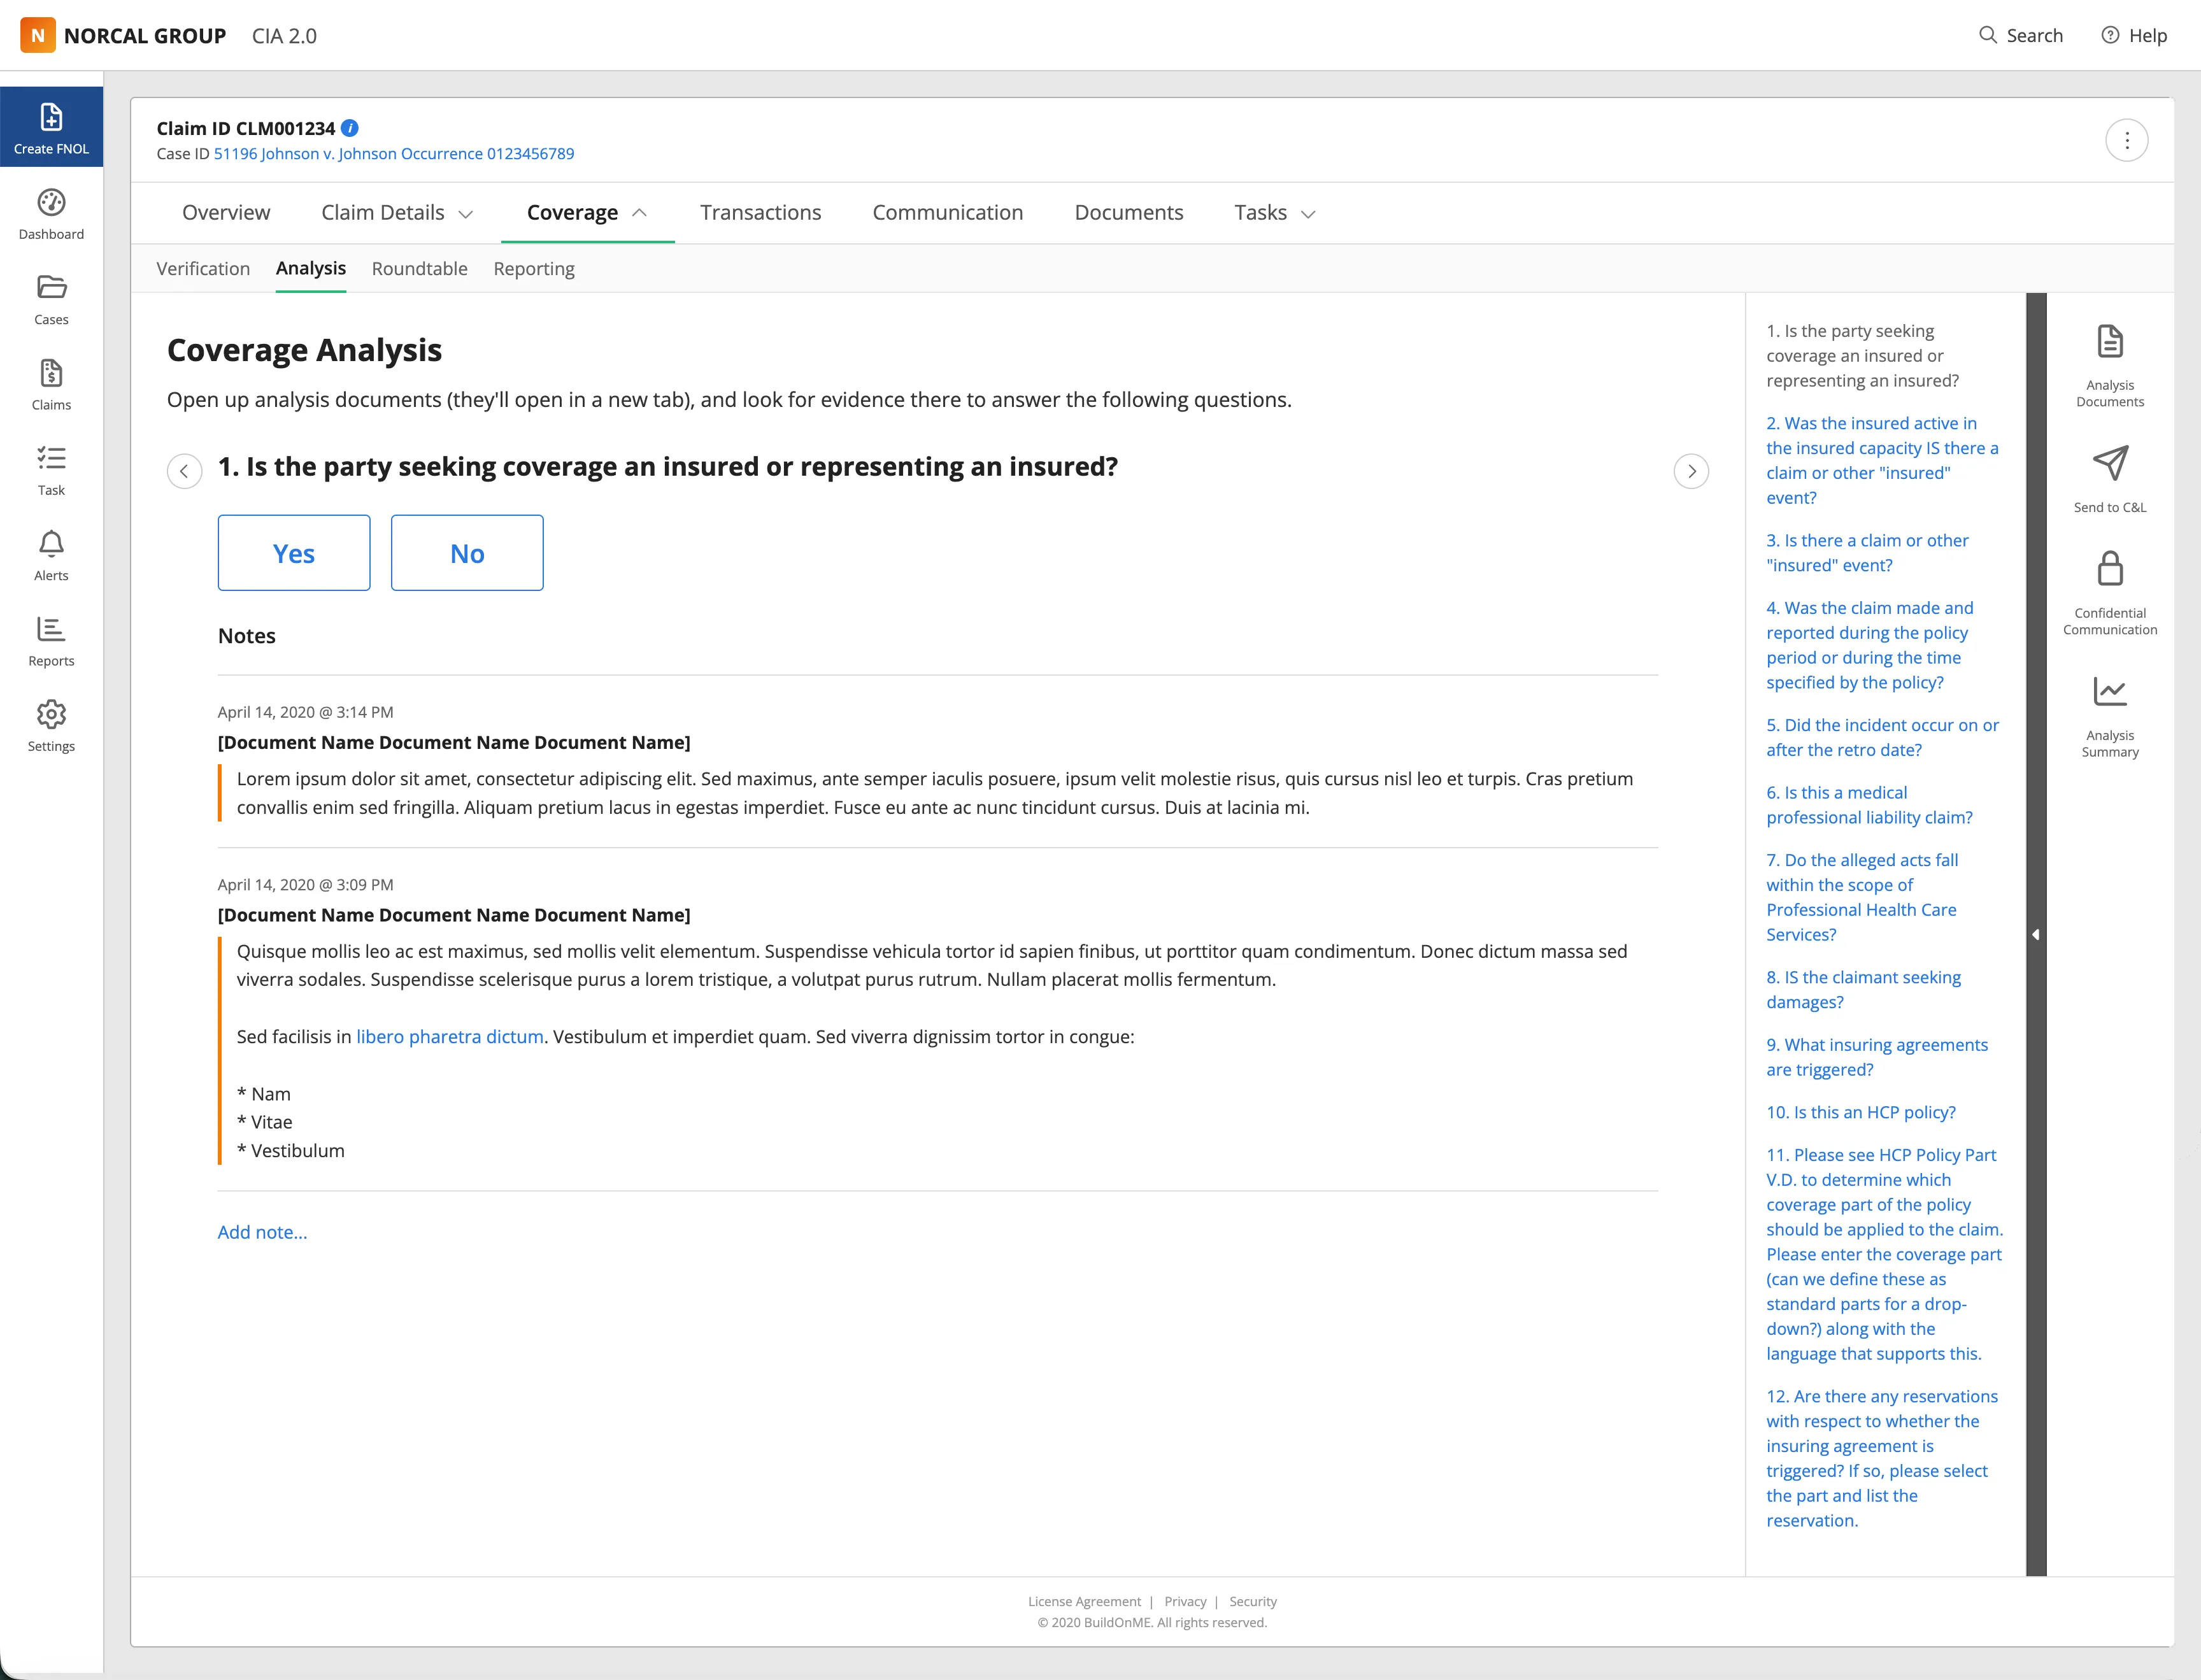The image size is (2201, 1680).
Task: Jump to question 9 insuring agreements
Action: [x=1877, y=1057]
